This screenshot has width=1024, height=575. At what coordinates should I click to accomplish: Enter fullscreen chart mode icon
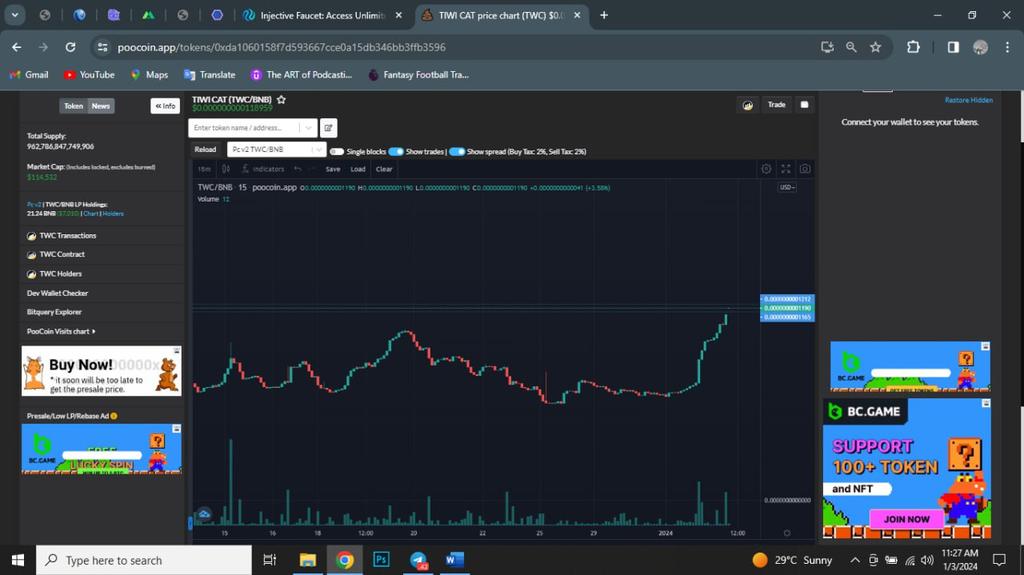click(x=786, y=169)
